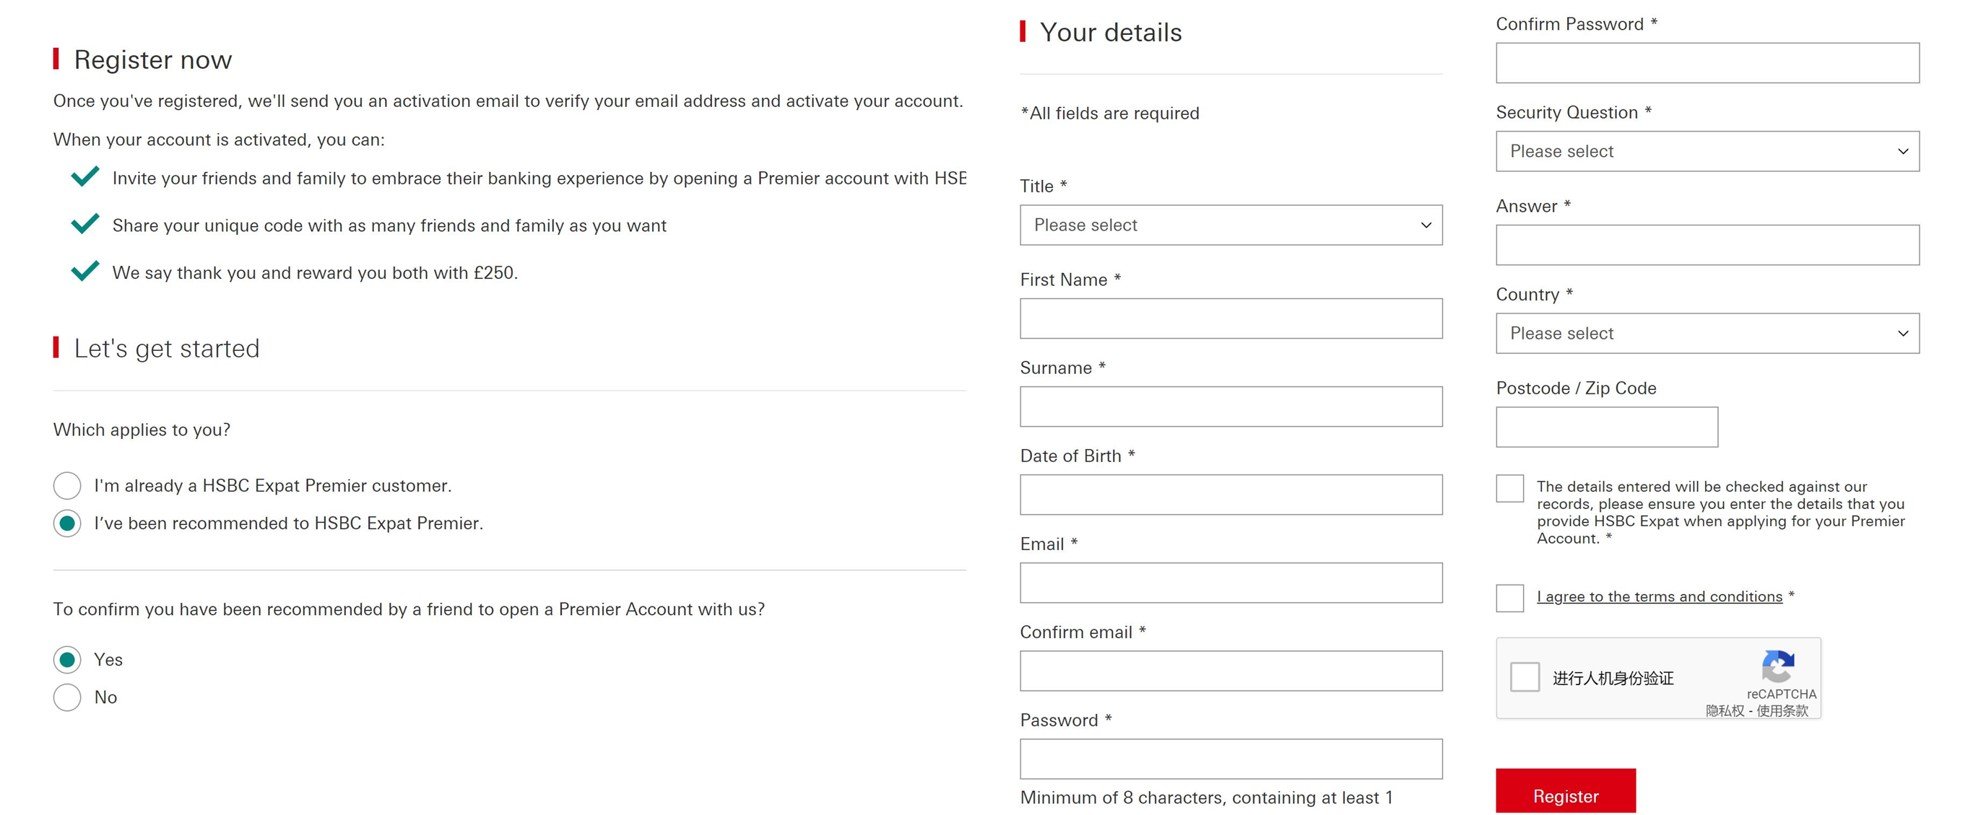
Task: Tick the reCAPTCHA verification checkbox
Action: [1524, 677]
